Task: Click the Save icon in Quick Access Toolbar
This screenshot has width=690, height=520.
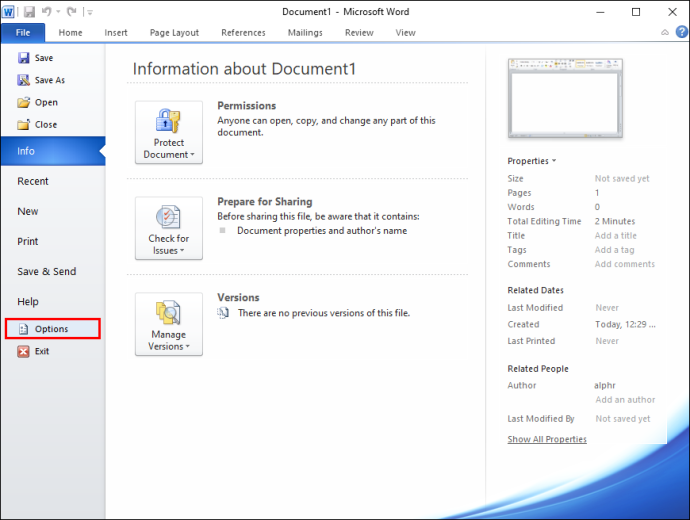Action: coord(29,12)
